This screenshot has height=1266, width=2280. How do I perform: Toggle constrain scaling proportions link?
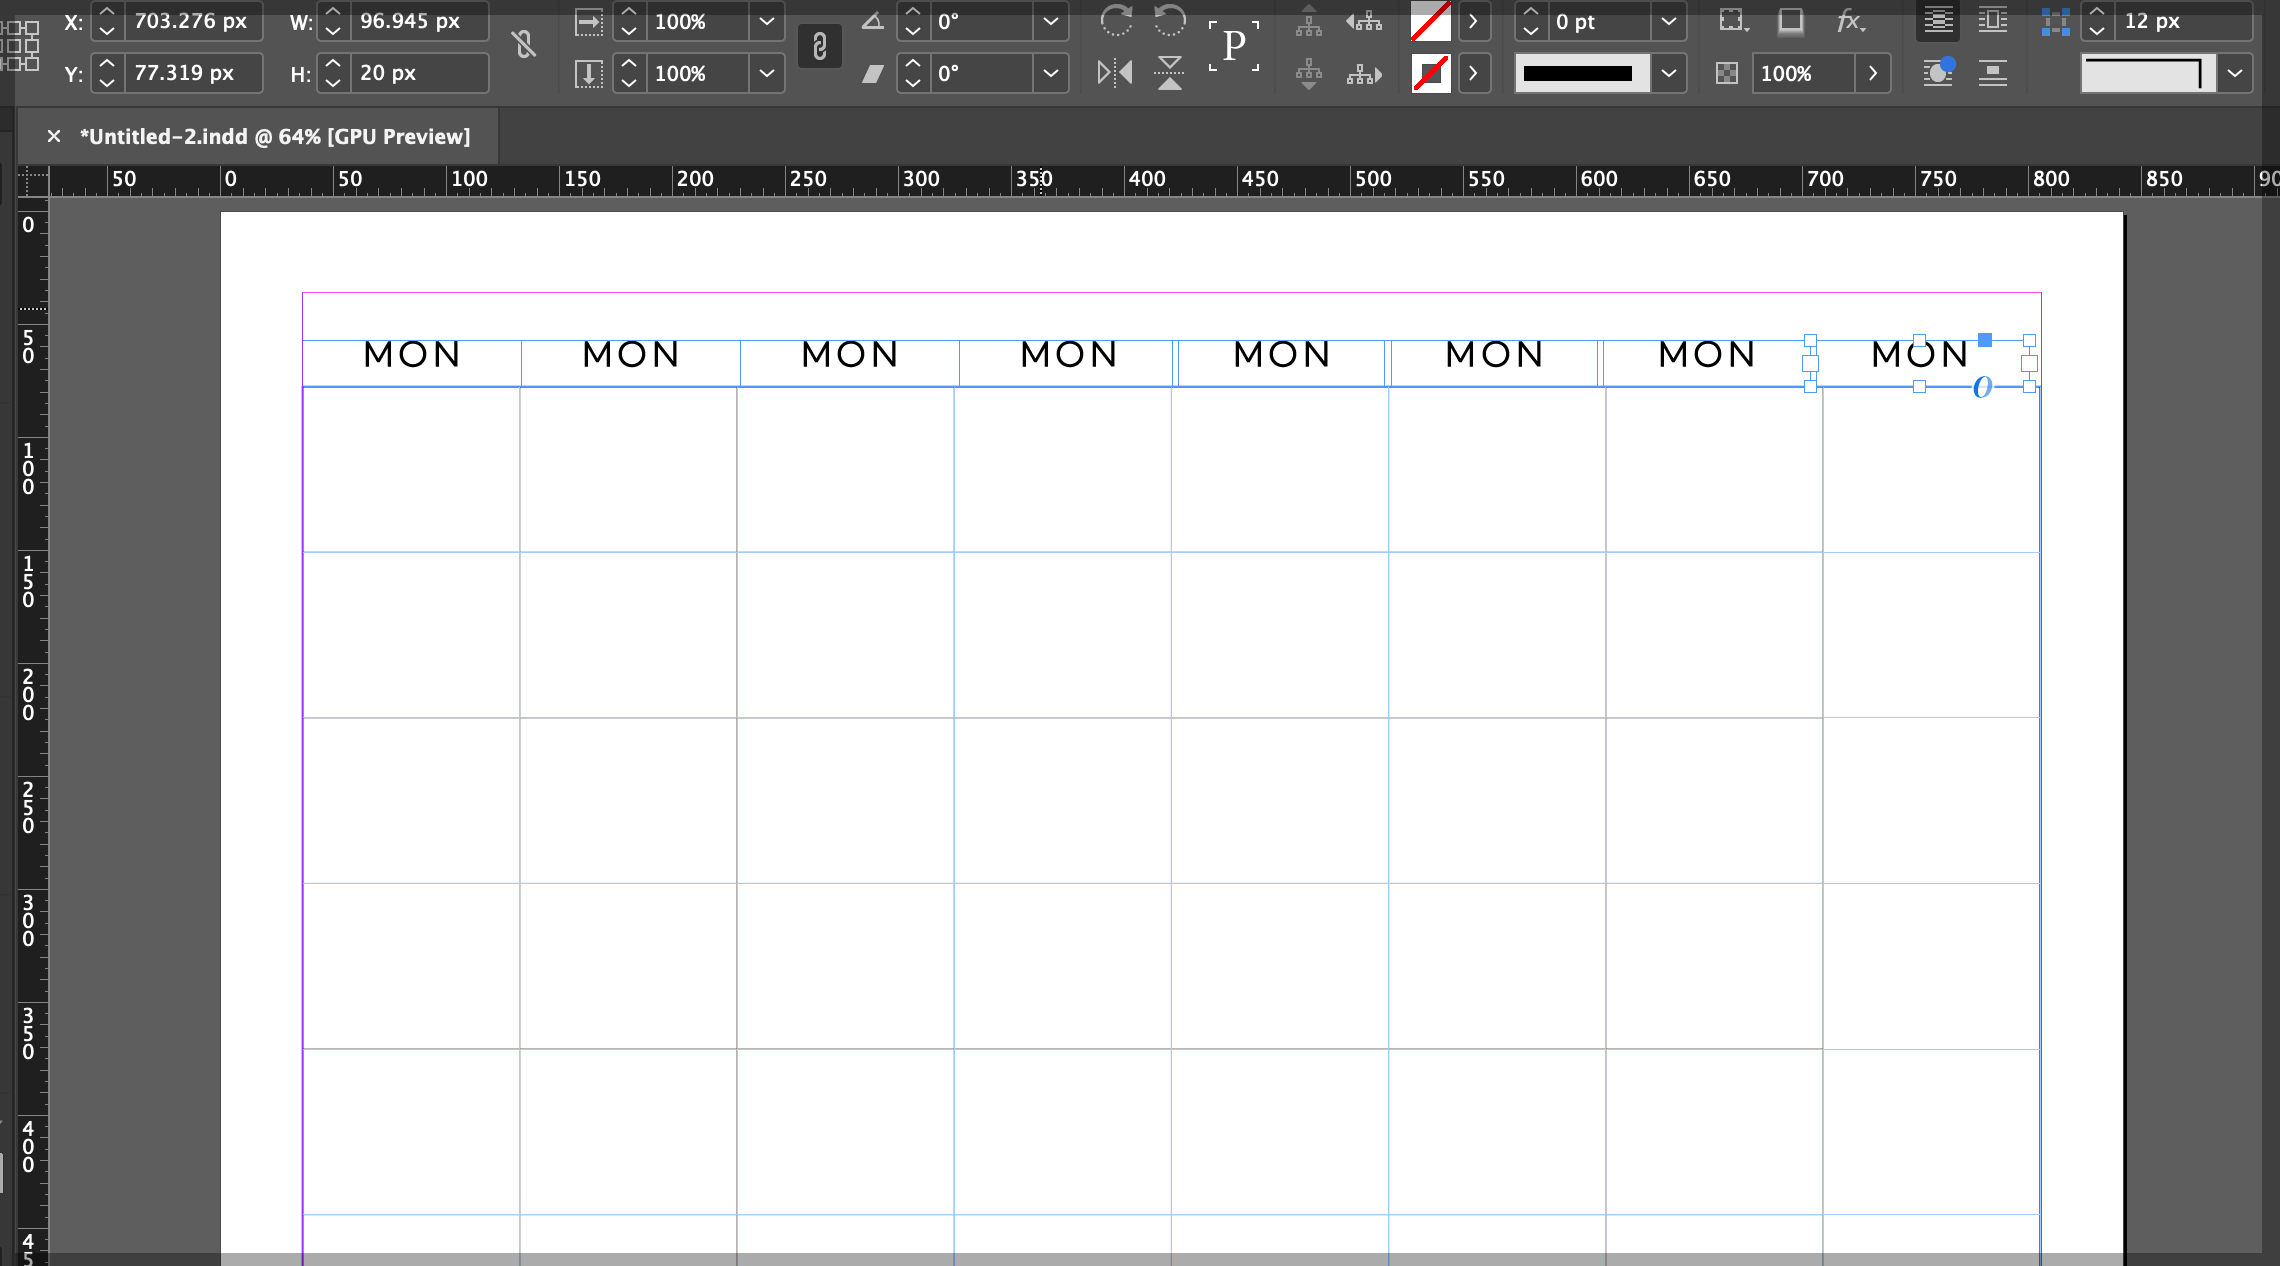coord(819,46)
